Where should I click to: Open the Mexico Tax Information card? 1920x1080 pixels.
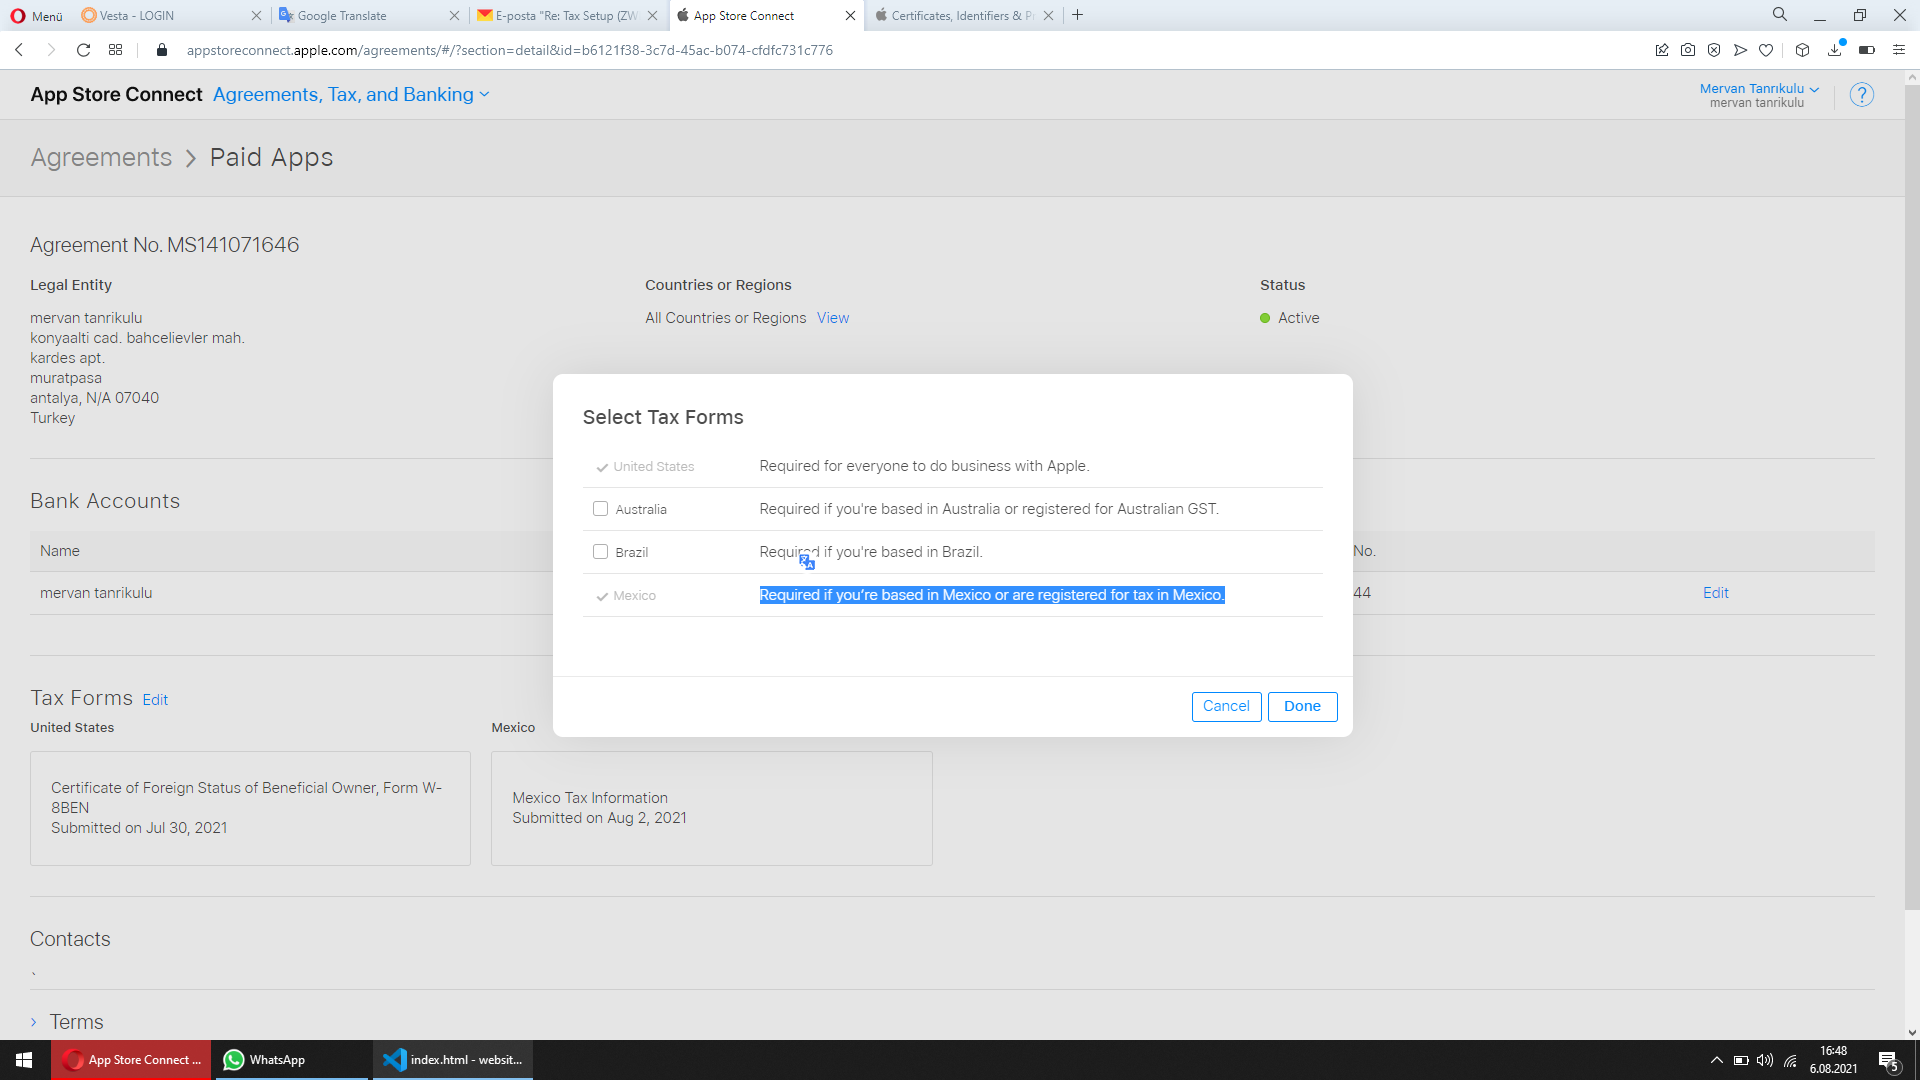712,808
